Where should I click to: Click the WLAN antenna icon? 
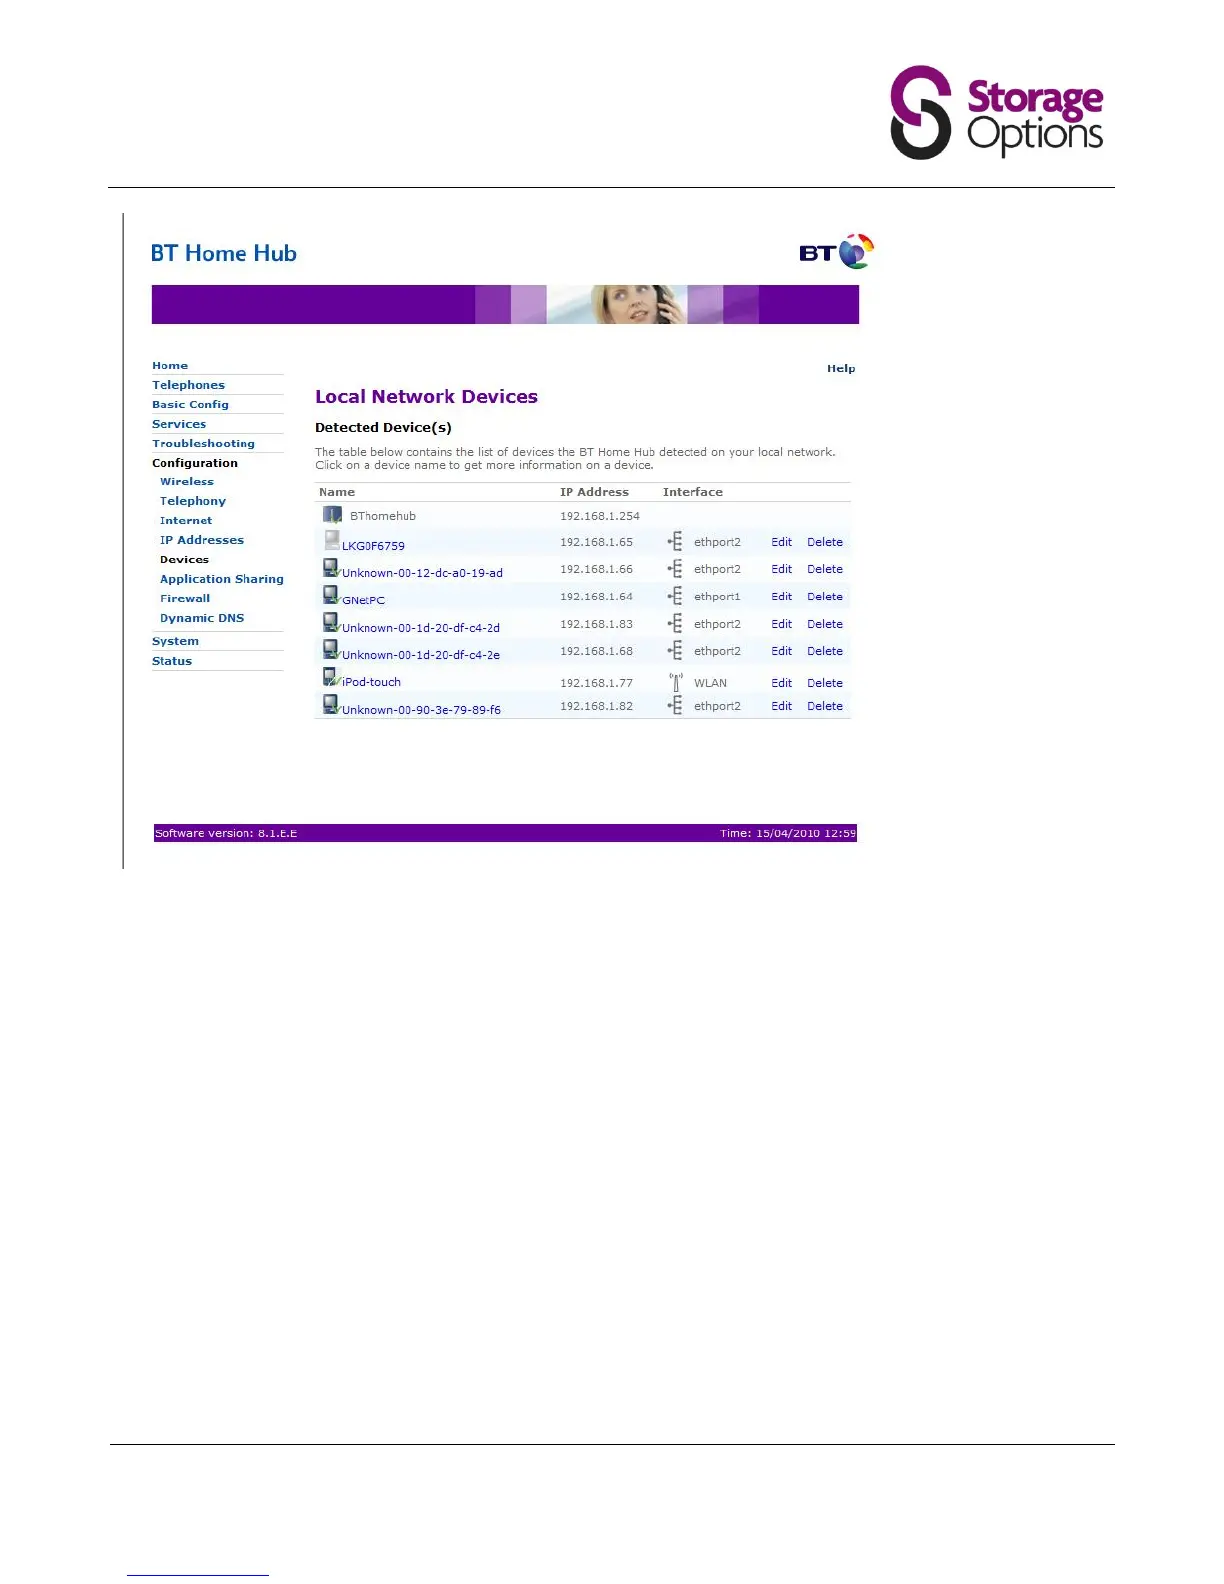point(676,682)
